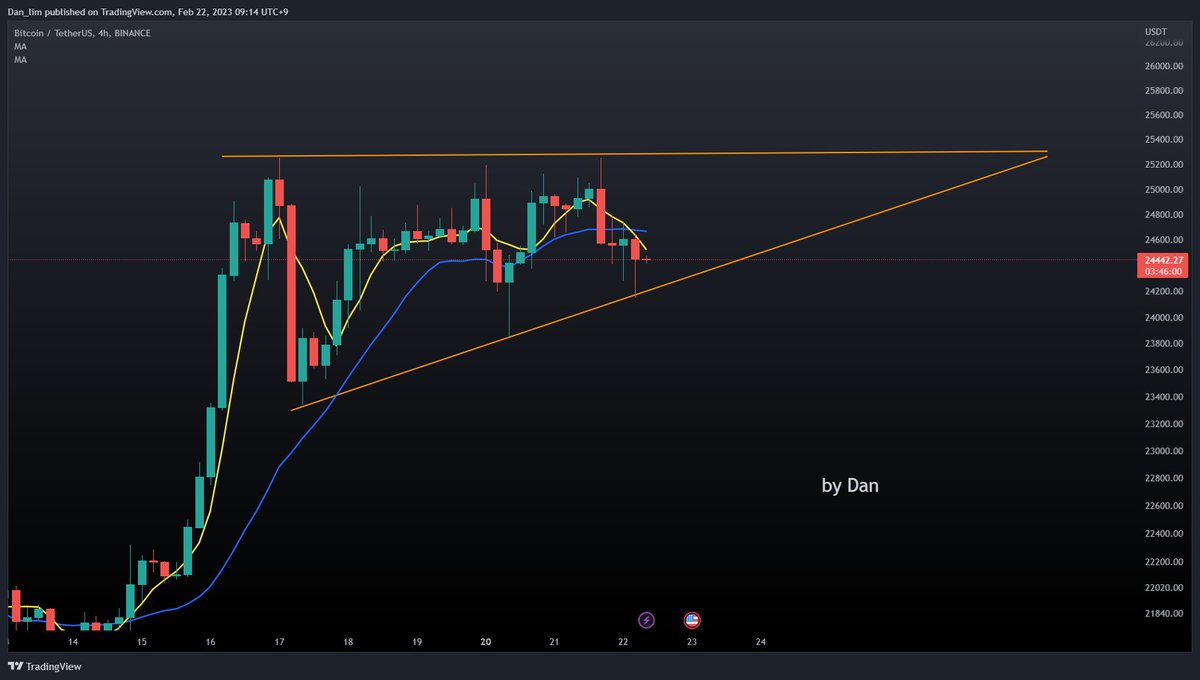This screenshot has height=680, width=1200.
Task: Click the 26000.00 price axis label
Action: point(1163,66)
